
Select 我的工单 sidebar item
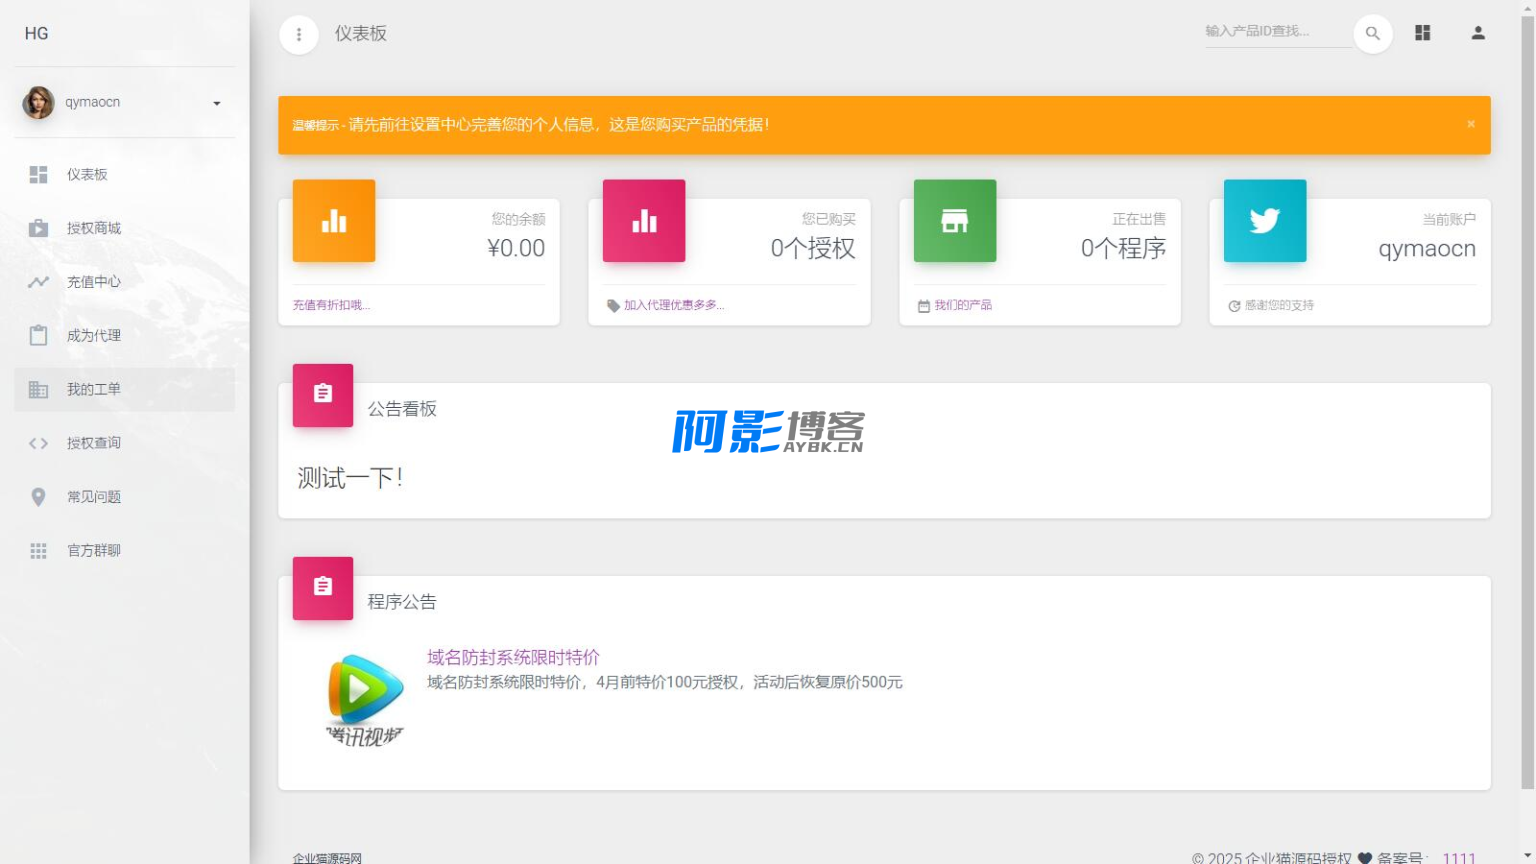(x=93, y=389)
